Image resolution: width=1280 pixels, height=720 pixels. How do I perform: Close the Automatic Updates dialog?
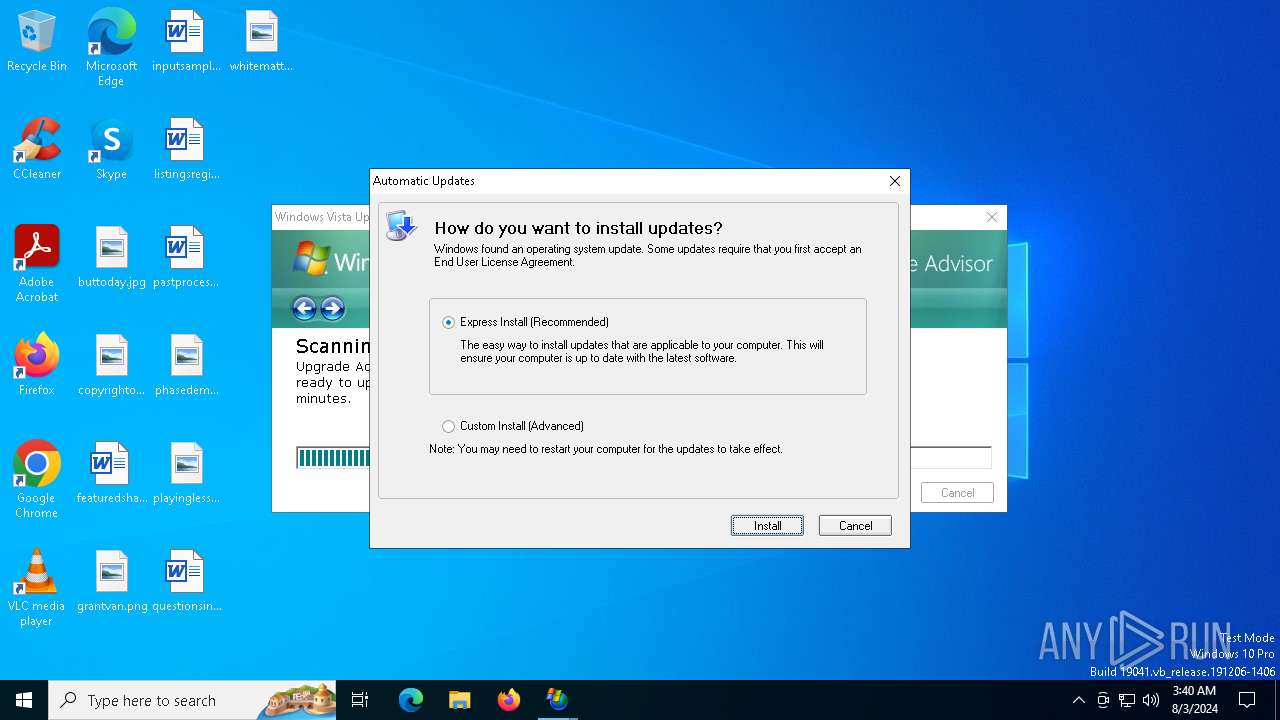[x=895, y=181]
